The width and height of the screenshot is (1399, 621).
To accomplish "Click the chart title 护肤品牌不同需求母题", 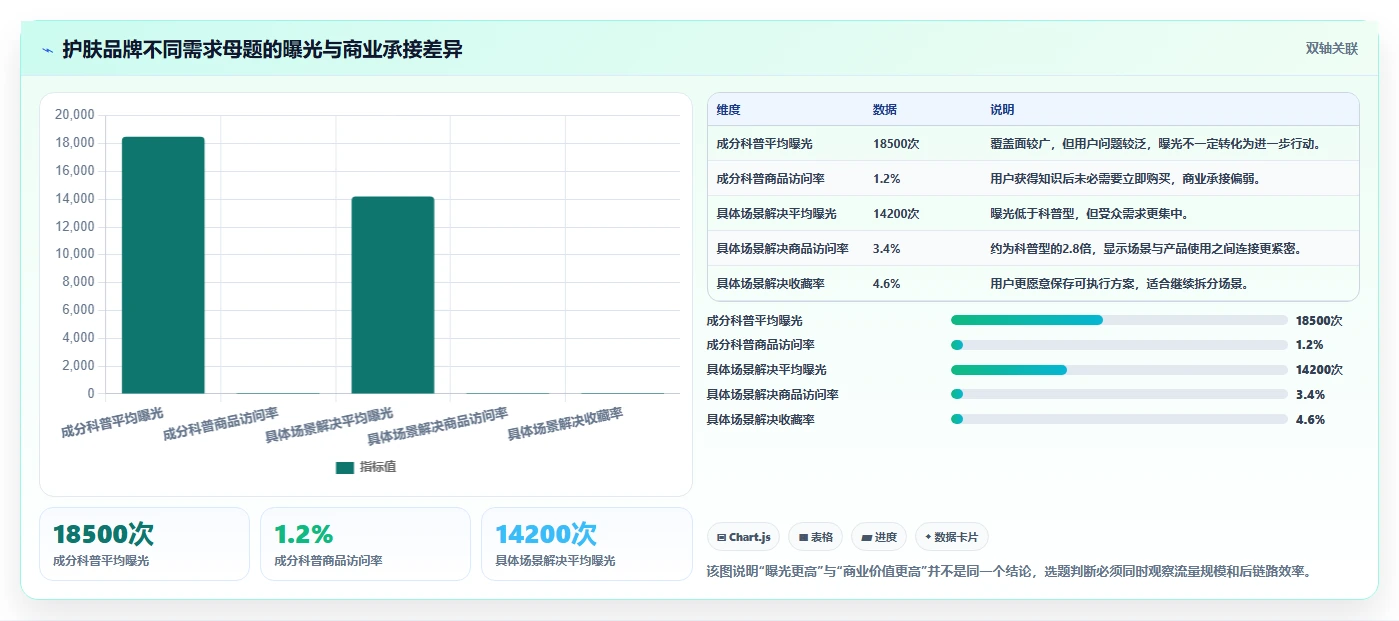I will click(263, 49).
